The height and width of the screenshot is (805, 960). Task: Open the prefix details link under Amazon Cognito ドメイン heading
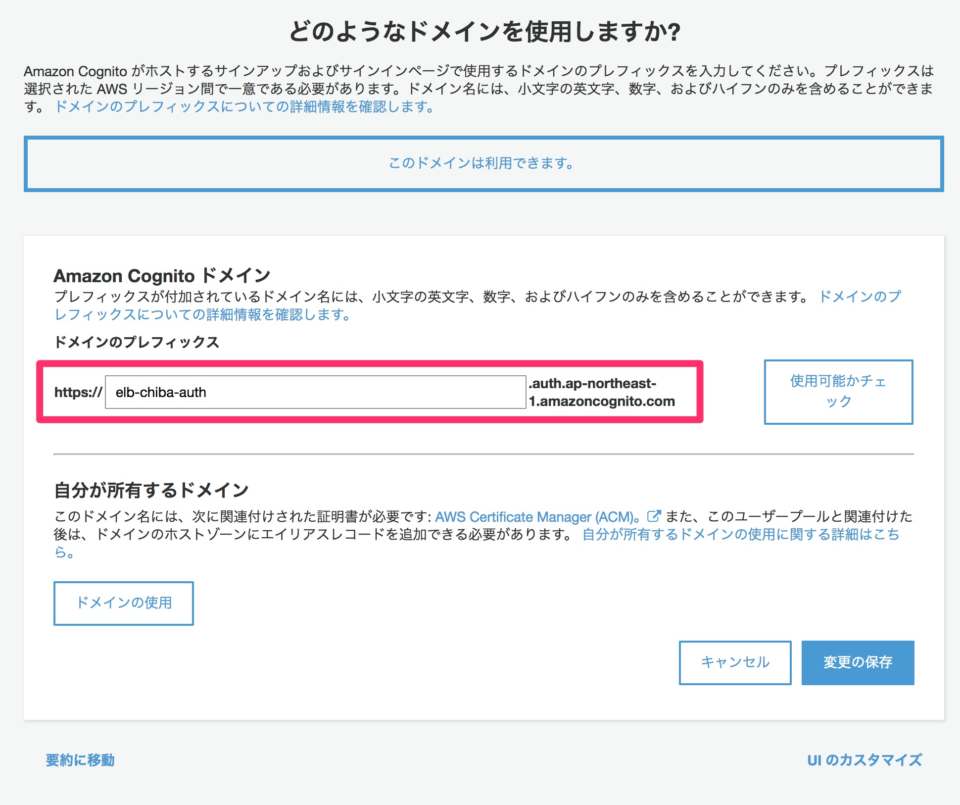coord(478,305)
